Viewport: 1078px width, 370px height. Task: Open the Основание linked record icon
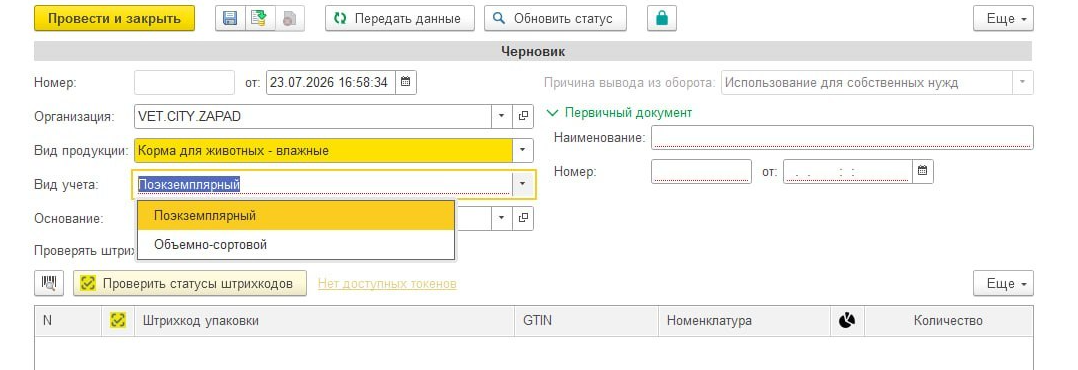(x=523, y=218)
